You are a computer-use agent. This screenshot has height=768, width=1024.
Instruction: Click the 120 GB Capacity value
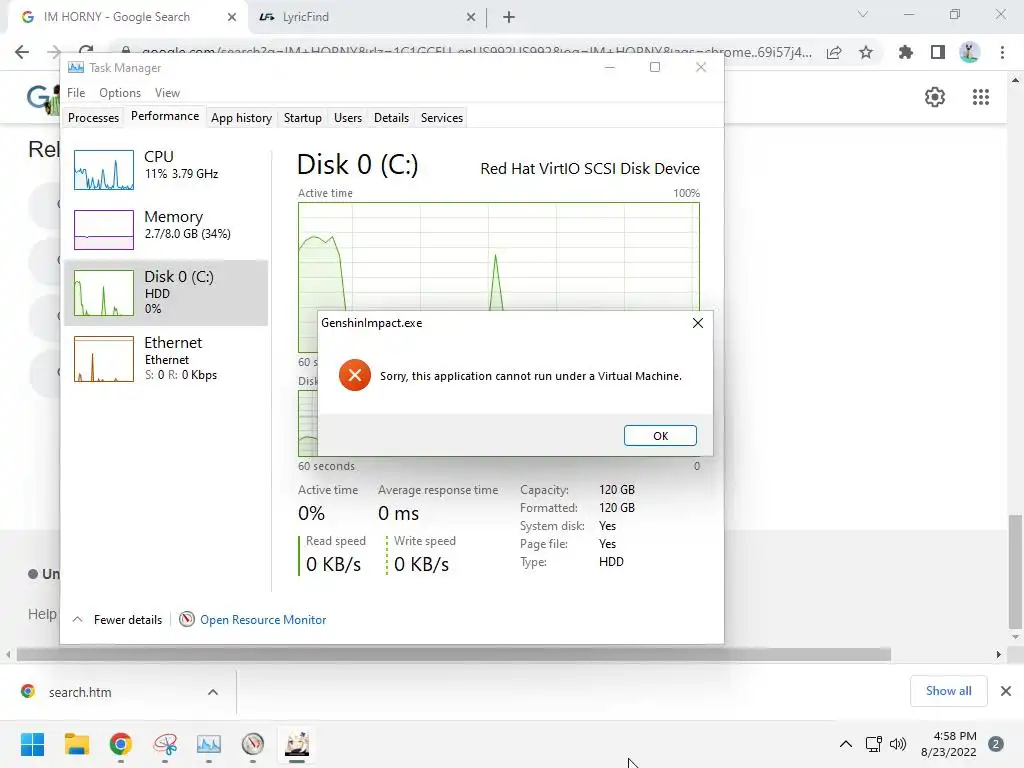click(x=616, y=490)
